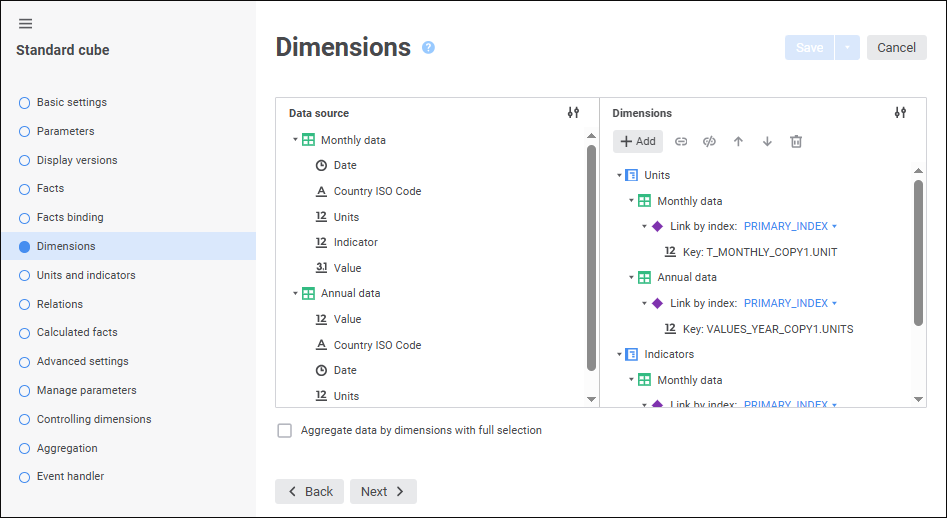
Task: Click the unlink dimension icon
Action: click(710, 142)
